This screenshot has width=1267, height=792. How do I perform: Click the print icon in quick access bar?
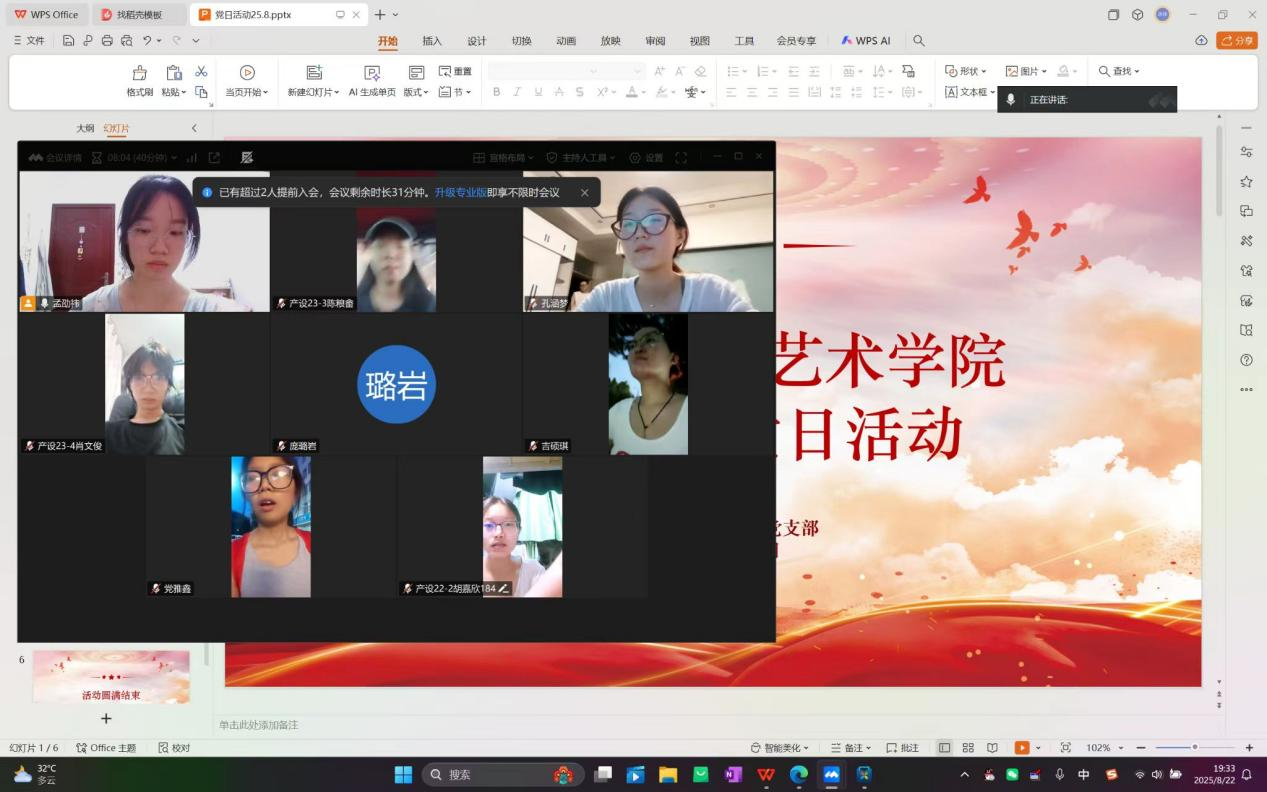click(x=107, y=41)
